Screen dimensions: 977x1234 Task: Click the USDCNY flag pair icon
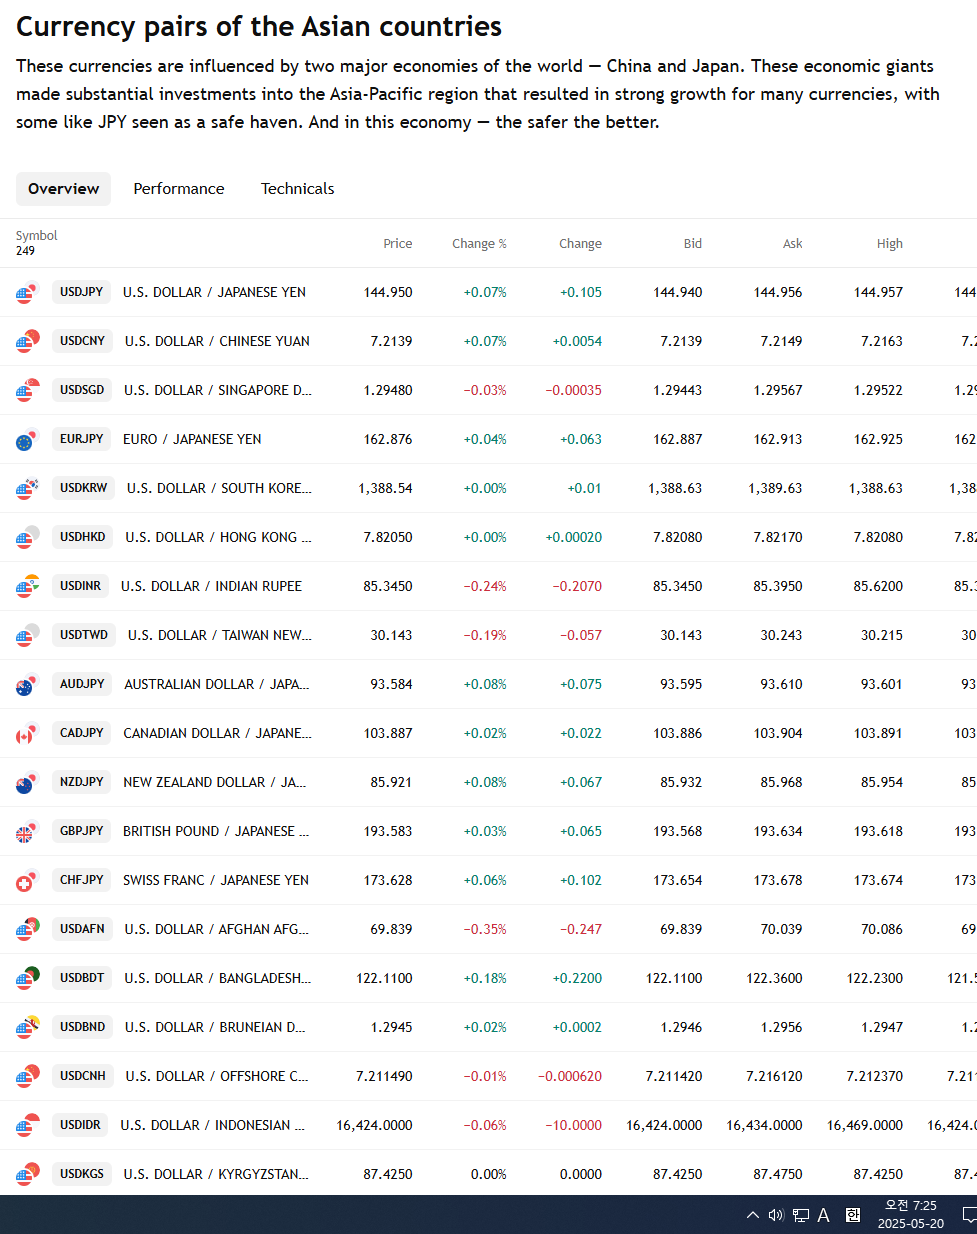pyautogui.click(x=27, y=342)
